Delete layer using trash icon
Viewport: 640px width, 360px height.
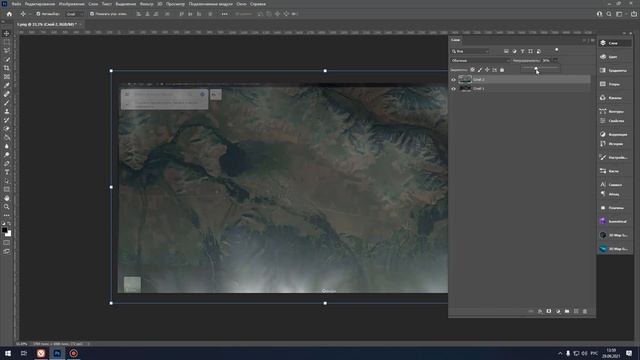coord(585,311)
